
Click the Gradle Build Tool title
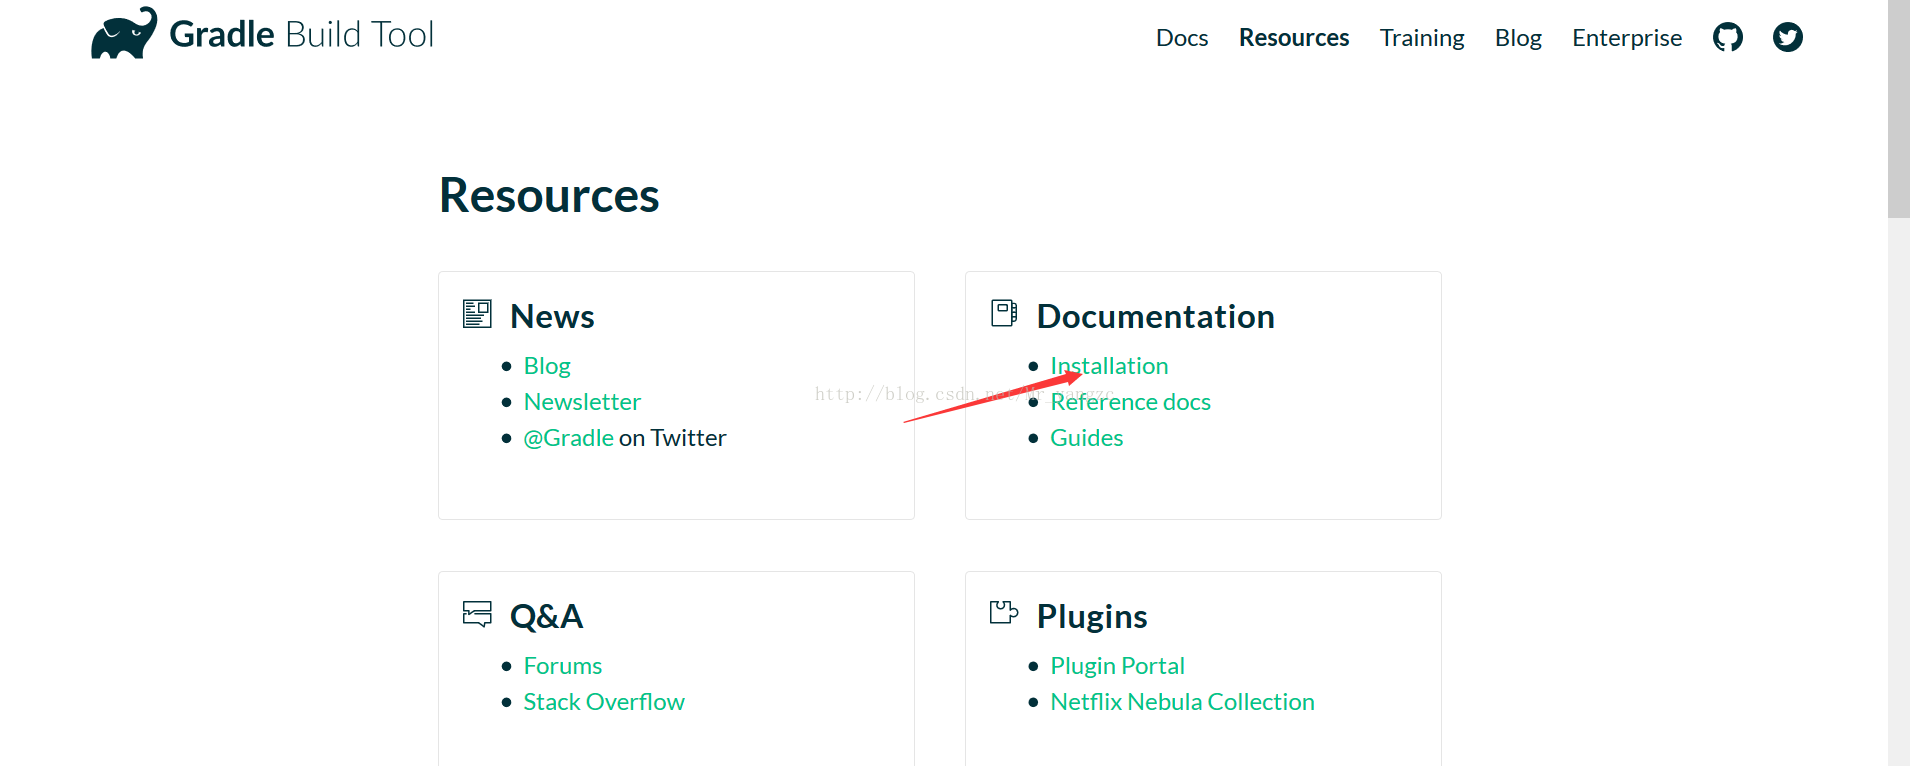click(x=302, y=34)
